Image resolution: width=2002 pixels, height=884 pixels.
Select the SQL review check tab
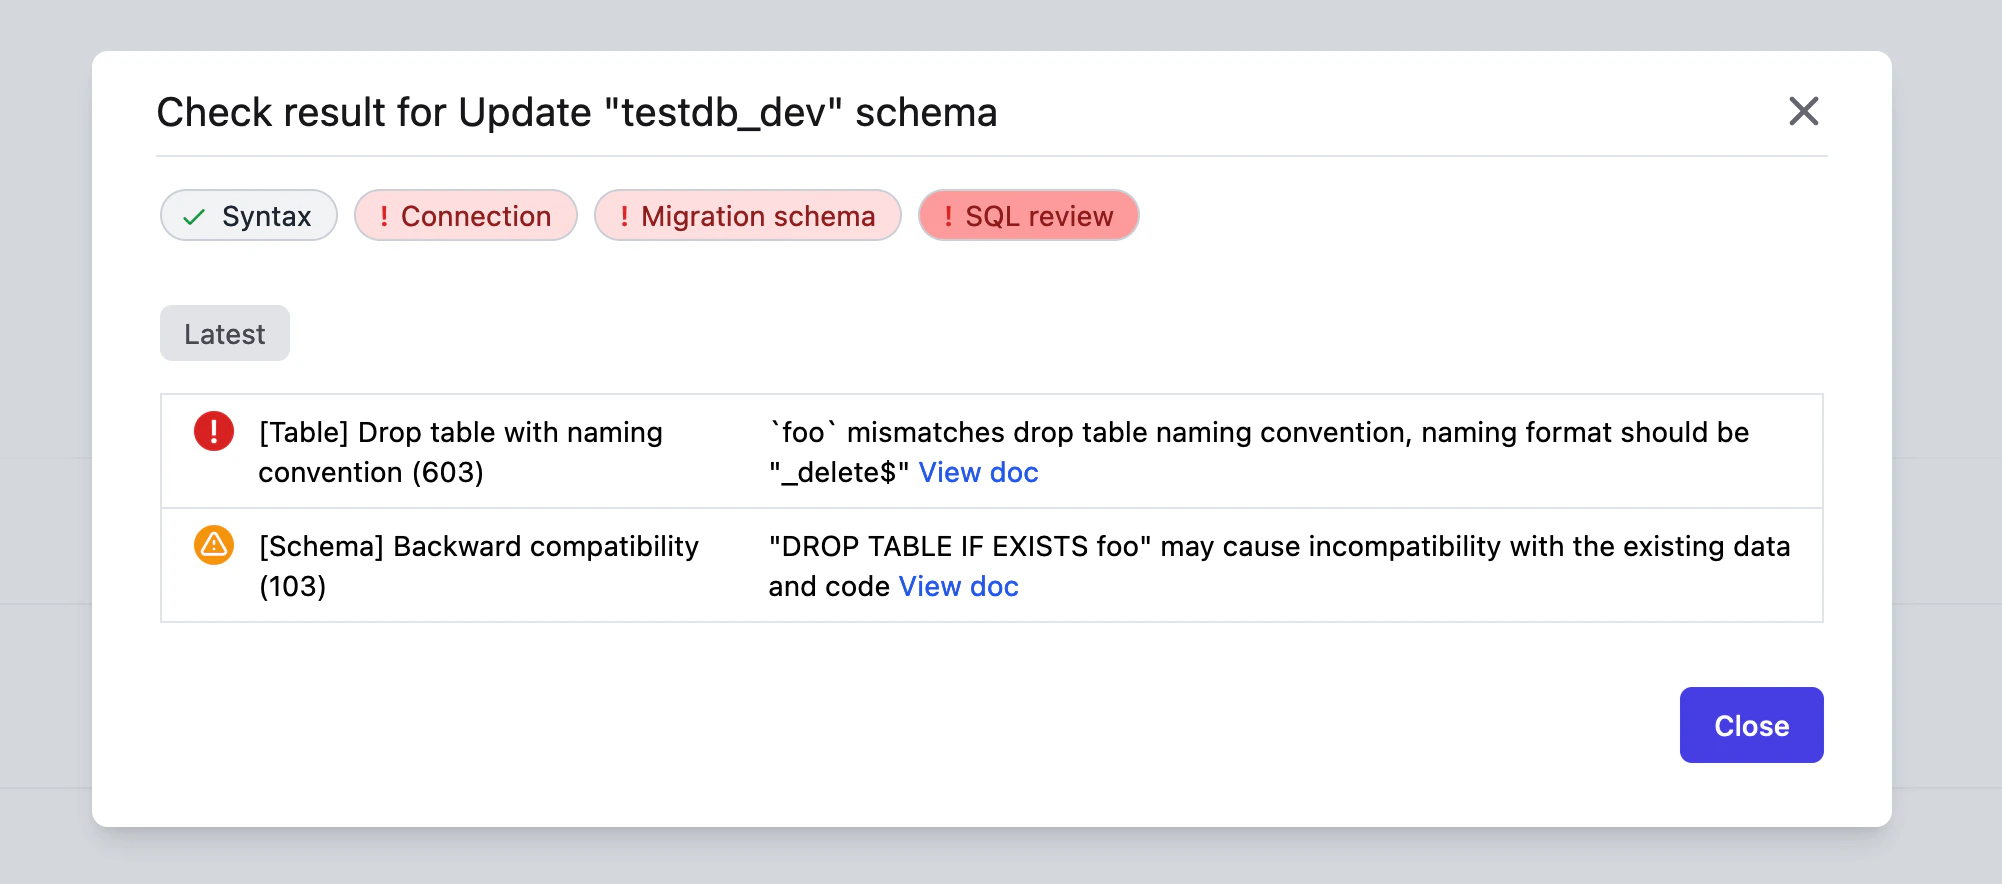point(1029,216)
